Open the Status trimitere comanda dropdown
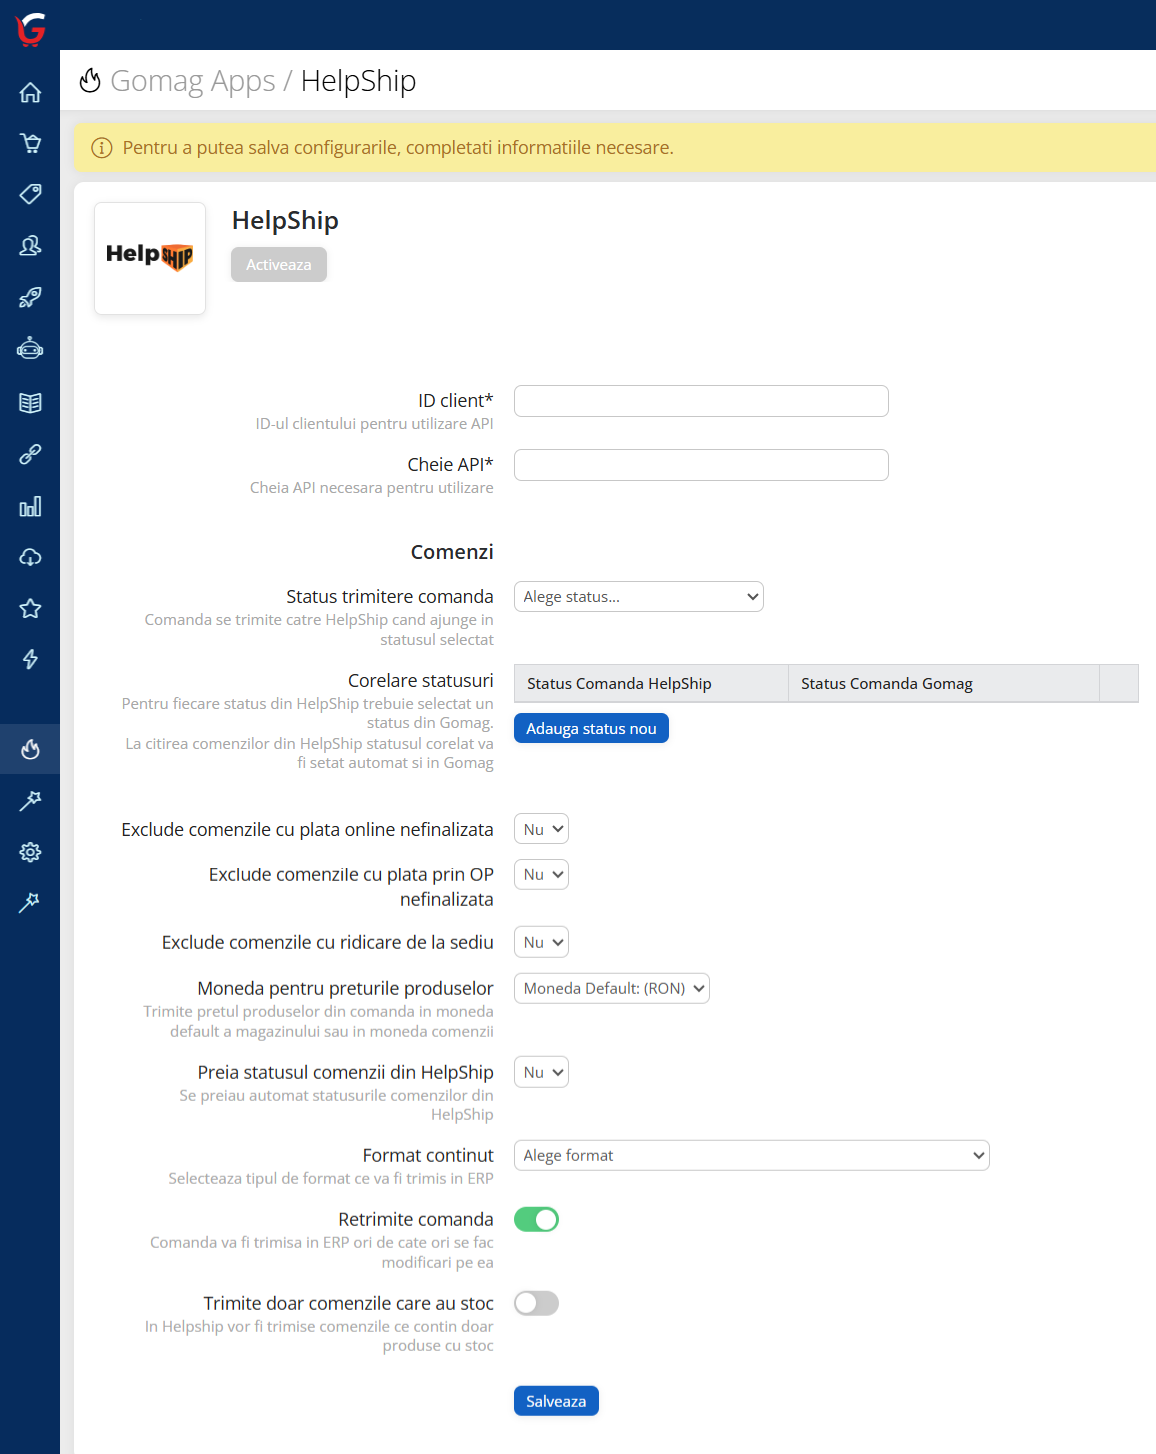This screenshot has height=1454, width=1156. click(638, 596)
